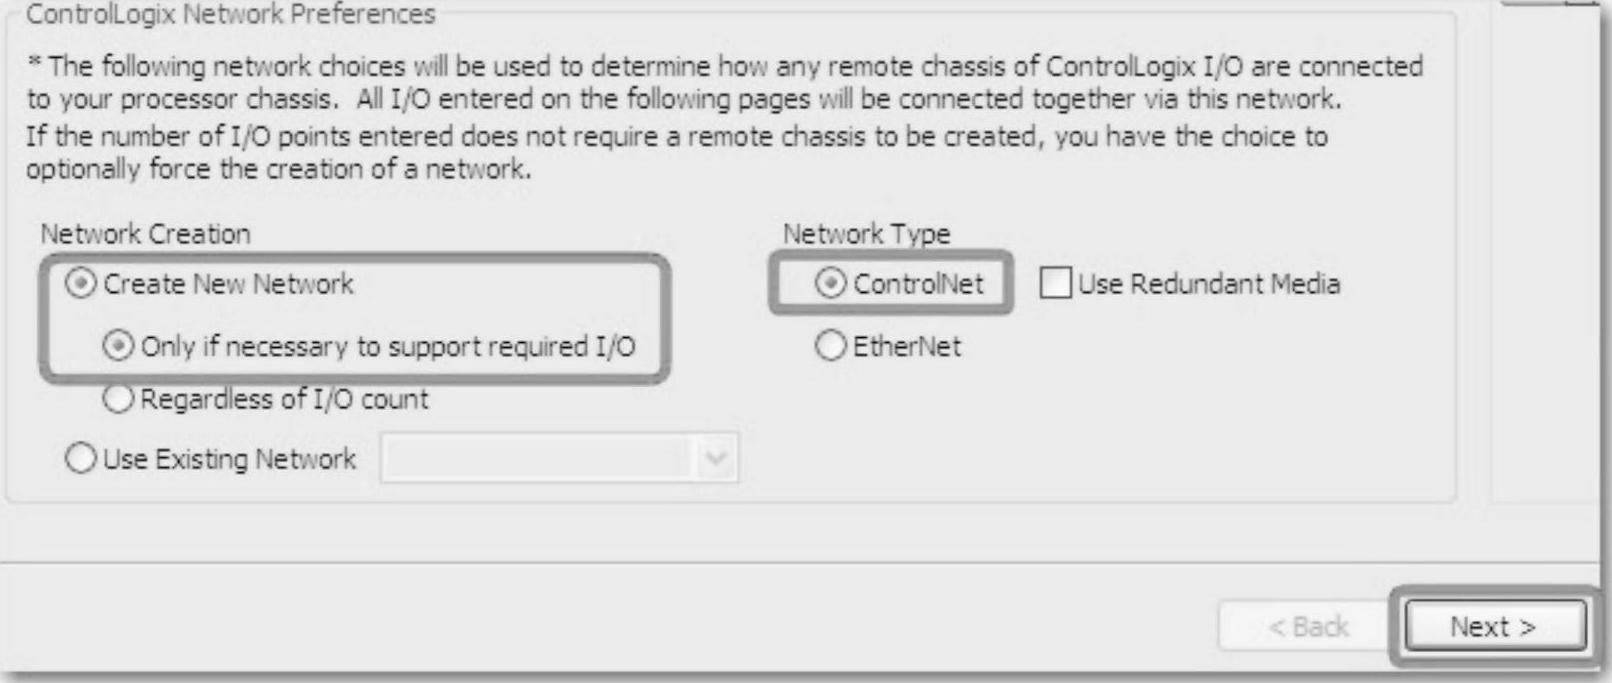Screen dimensions: 1612x683
Task: Choose the EtherNet network type radio
Action: pos(830,346)
